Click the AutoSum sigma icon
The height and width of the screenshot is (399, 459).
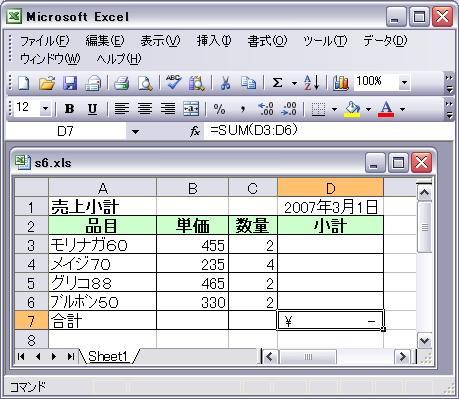277,83
